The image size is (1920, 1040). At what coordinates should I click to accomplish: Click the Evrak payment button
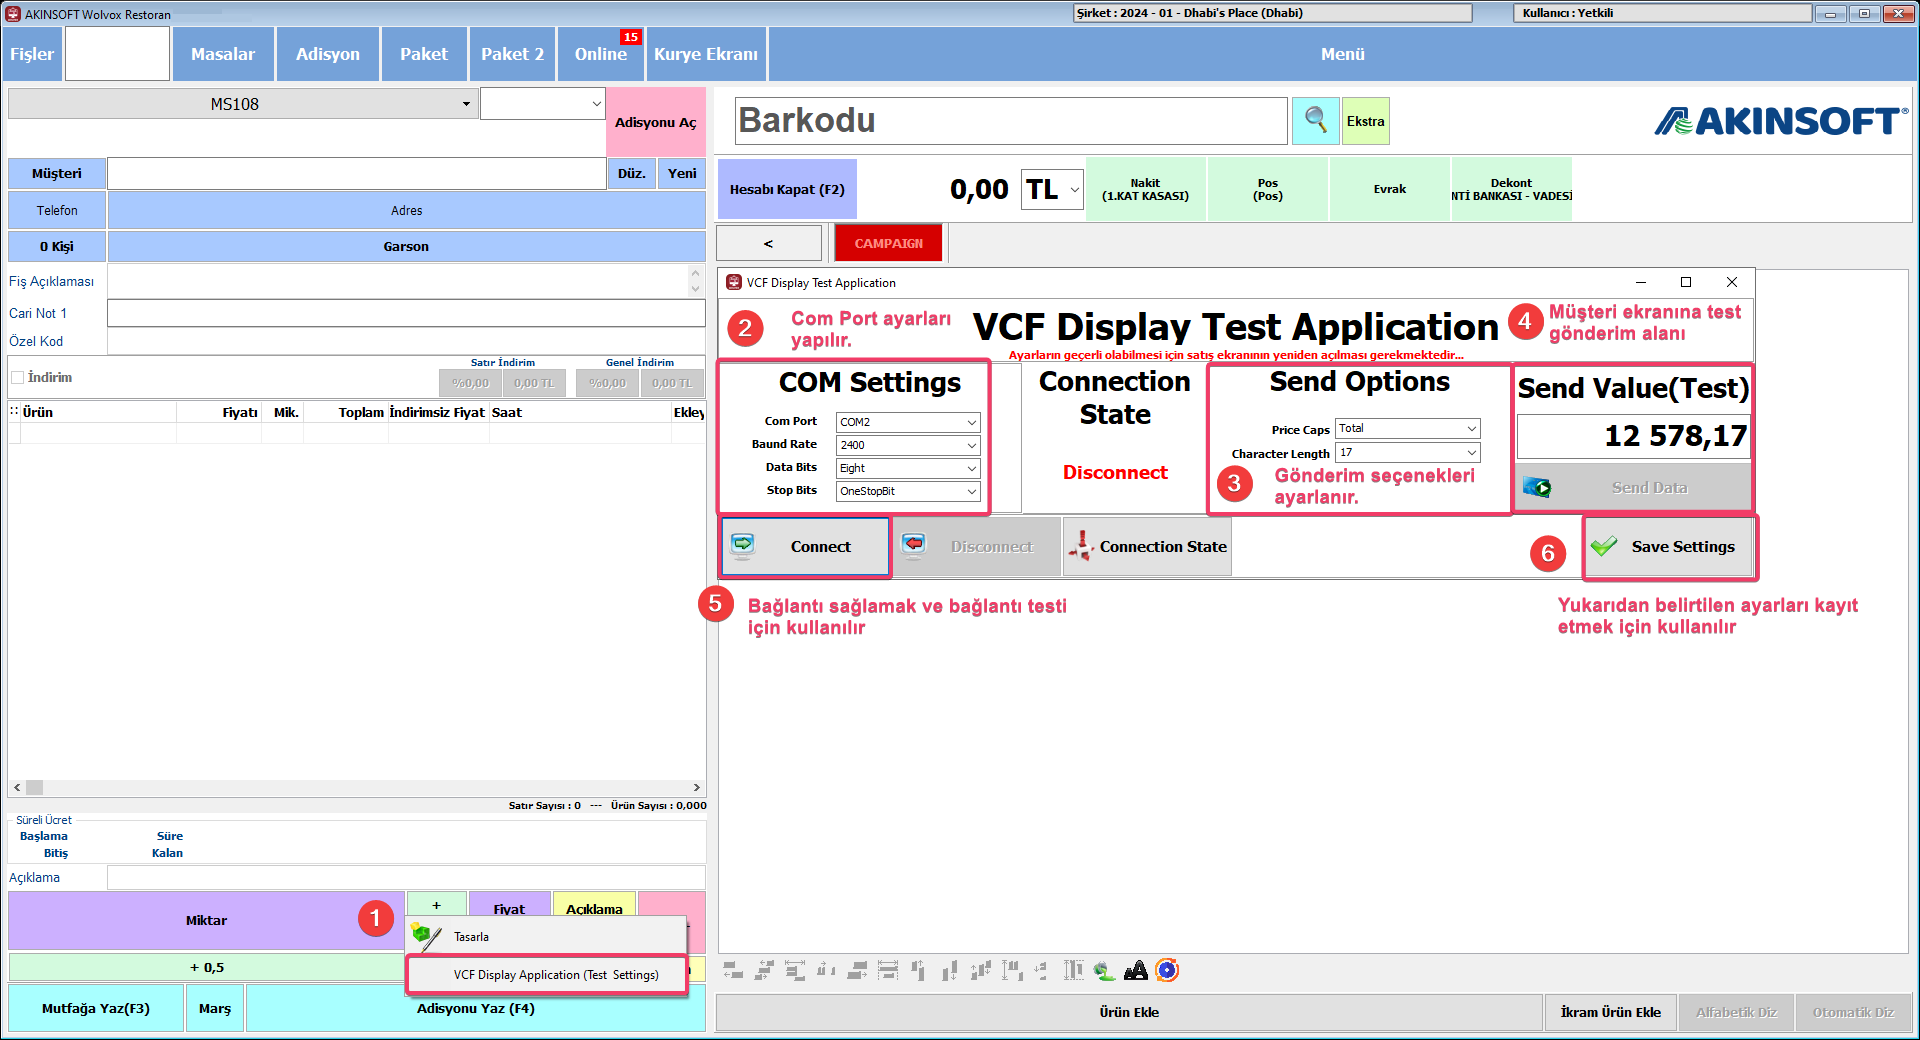(x=1390, y=189)
